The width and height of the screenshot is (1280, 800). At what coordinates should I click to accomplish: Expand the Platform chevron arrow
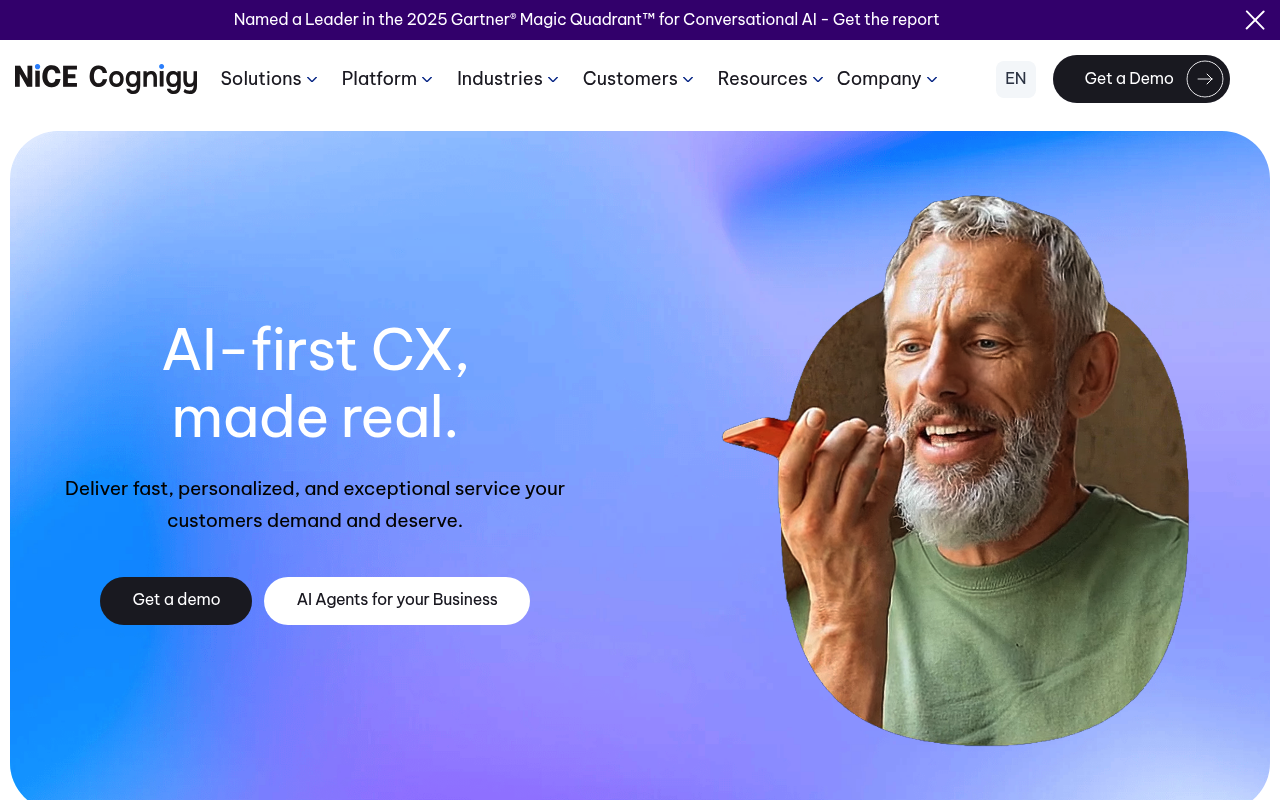pyautogui.click(x=427, y=80)
